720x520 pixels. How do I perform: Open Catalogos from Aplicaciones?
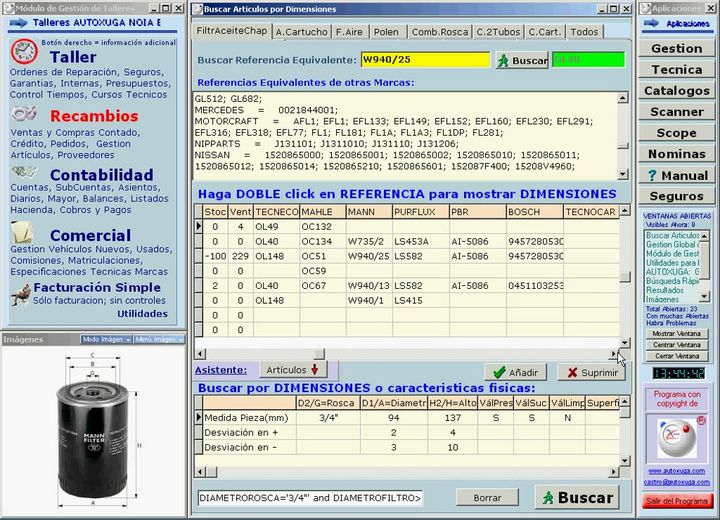(x=676, y=90)
